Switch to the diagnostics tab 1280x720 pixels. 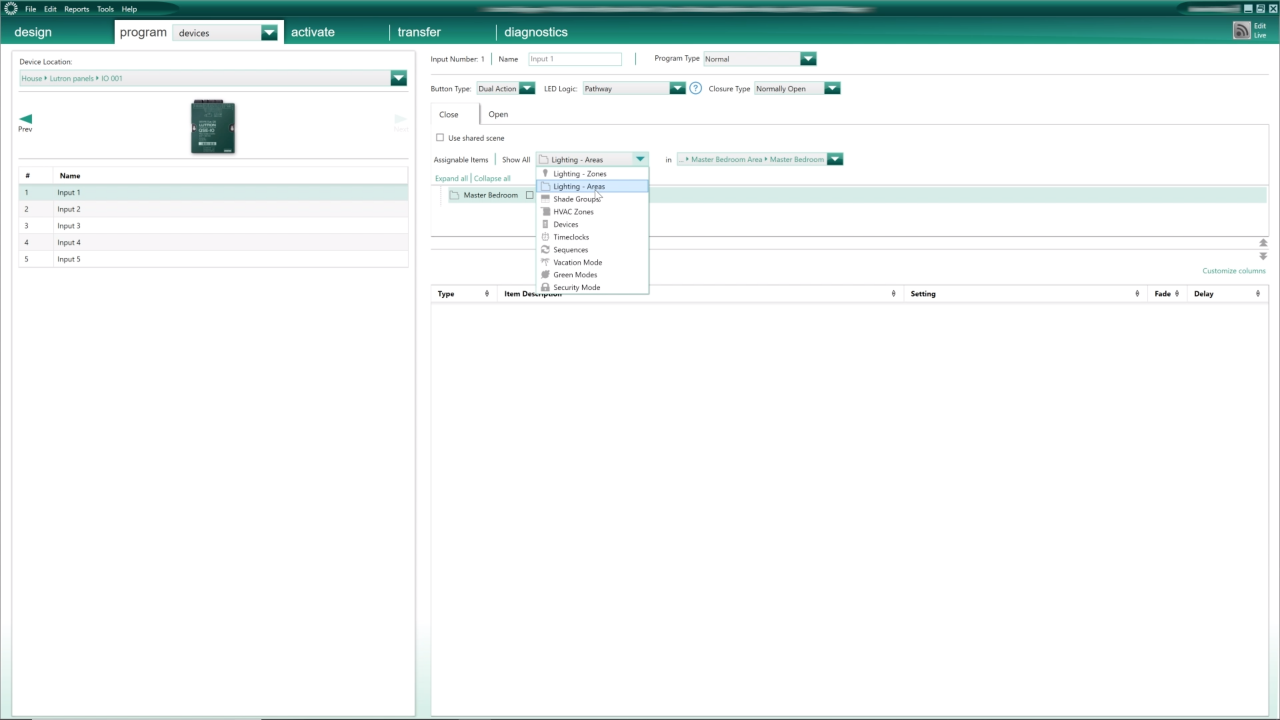[536, 32]
